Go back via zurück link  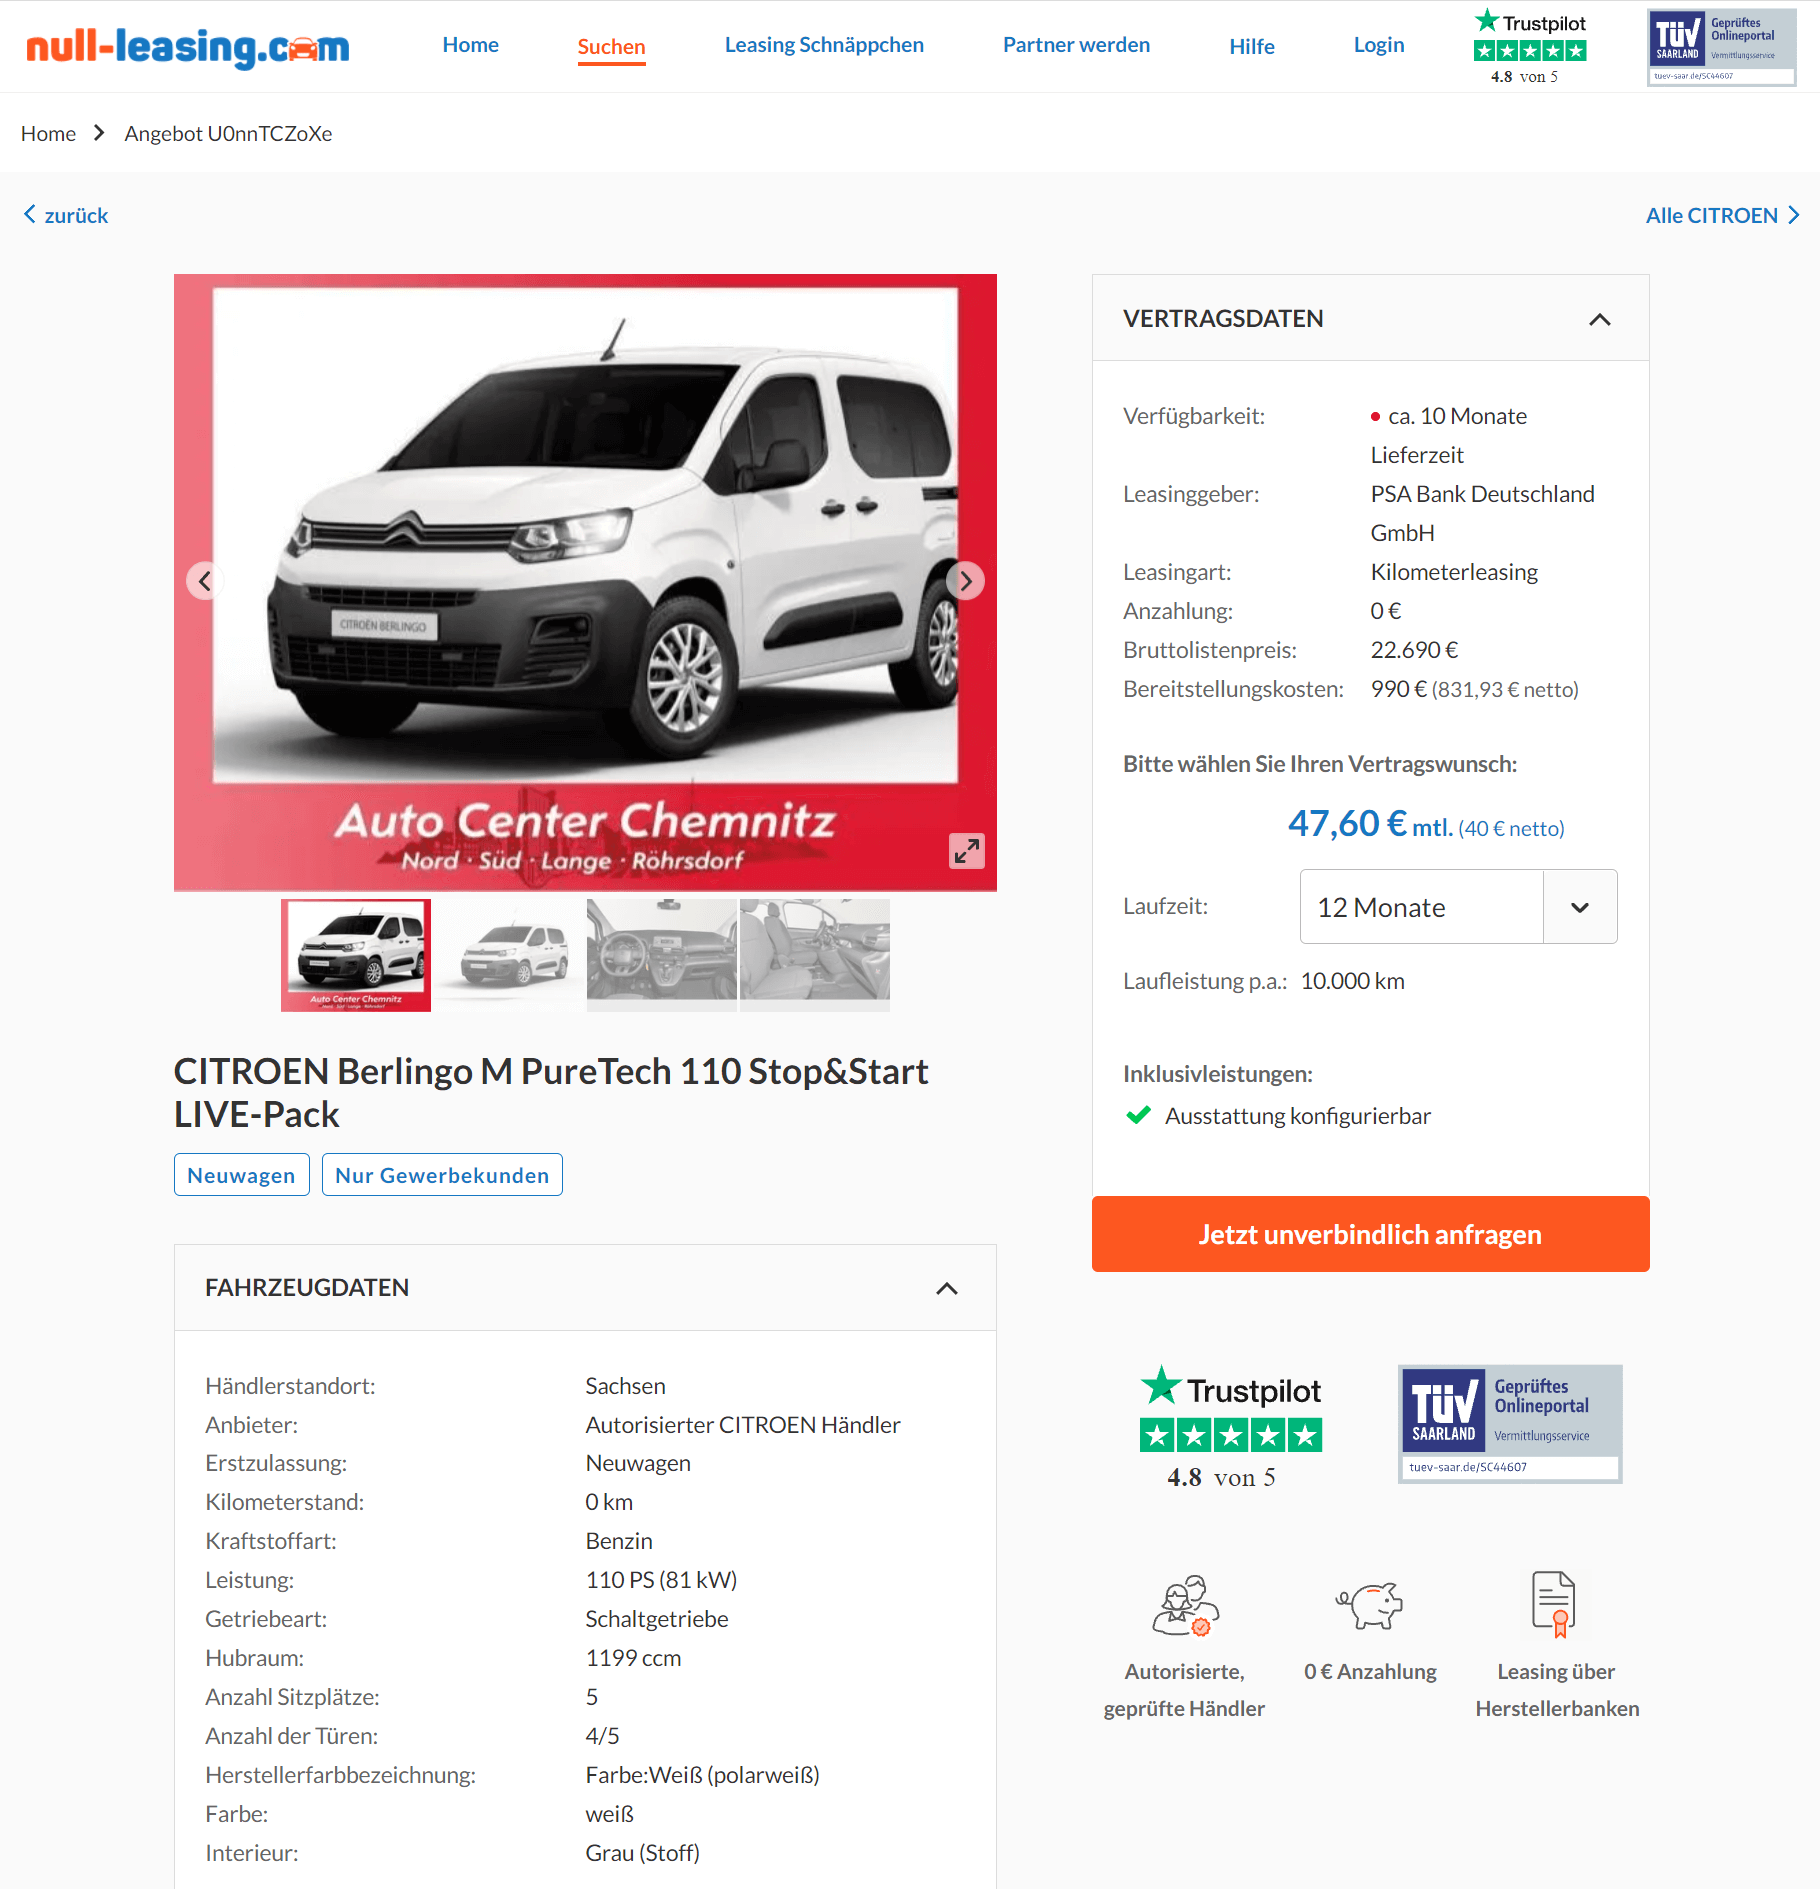click(x=66, y=215)
